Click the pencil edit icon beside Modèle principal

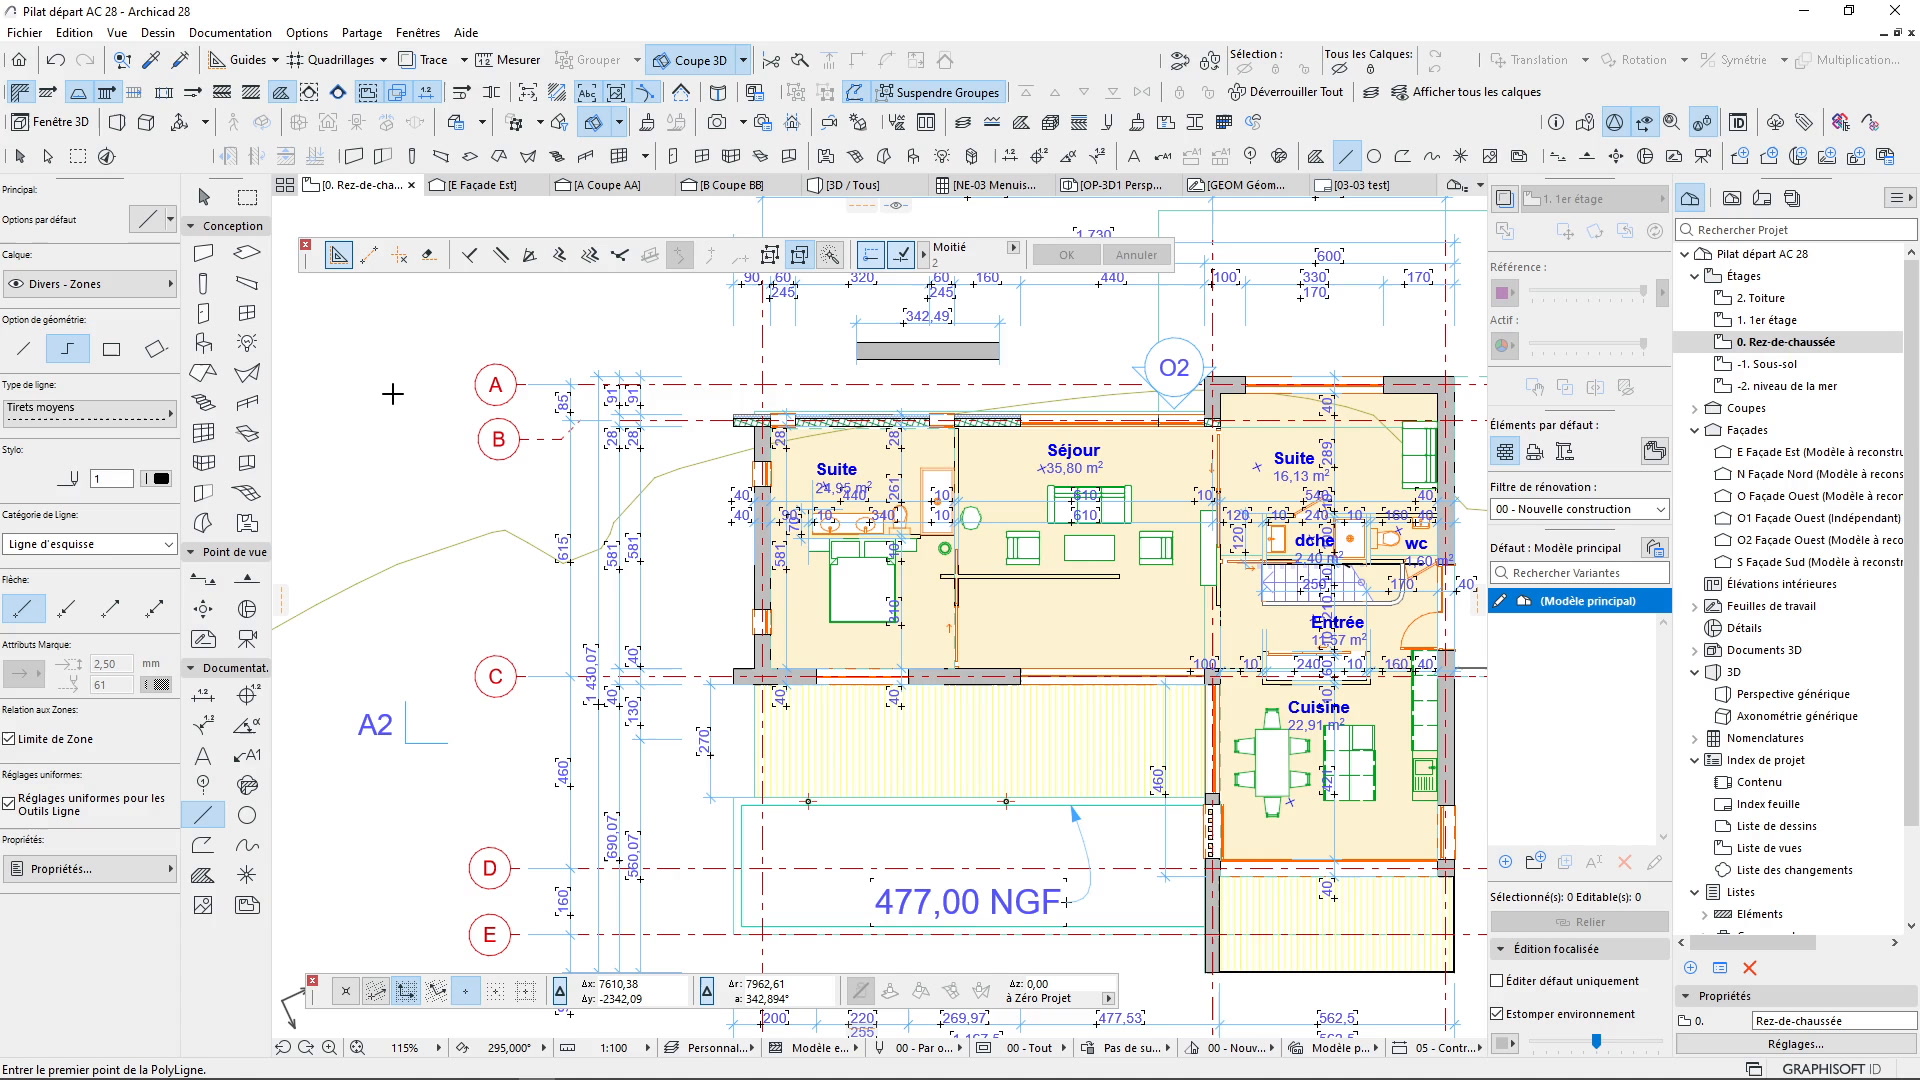1501,601
